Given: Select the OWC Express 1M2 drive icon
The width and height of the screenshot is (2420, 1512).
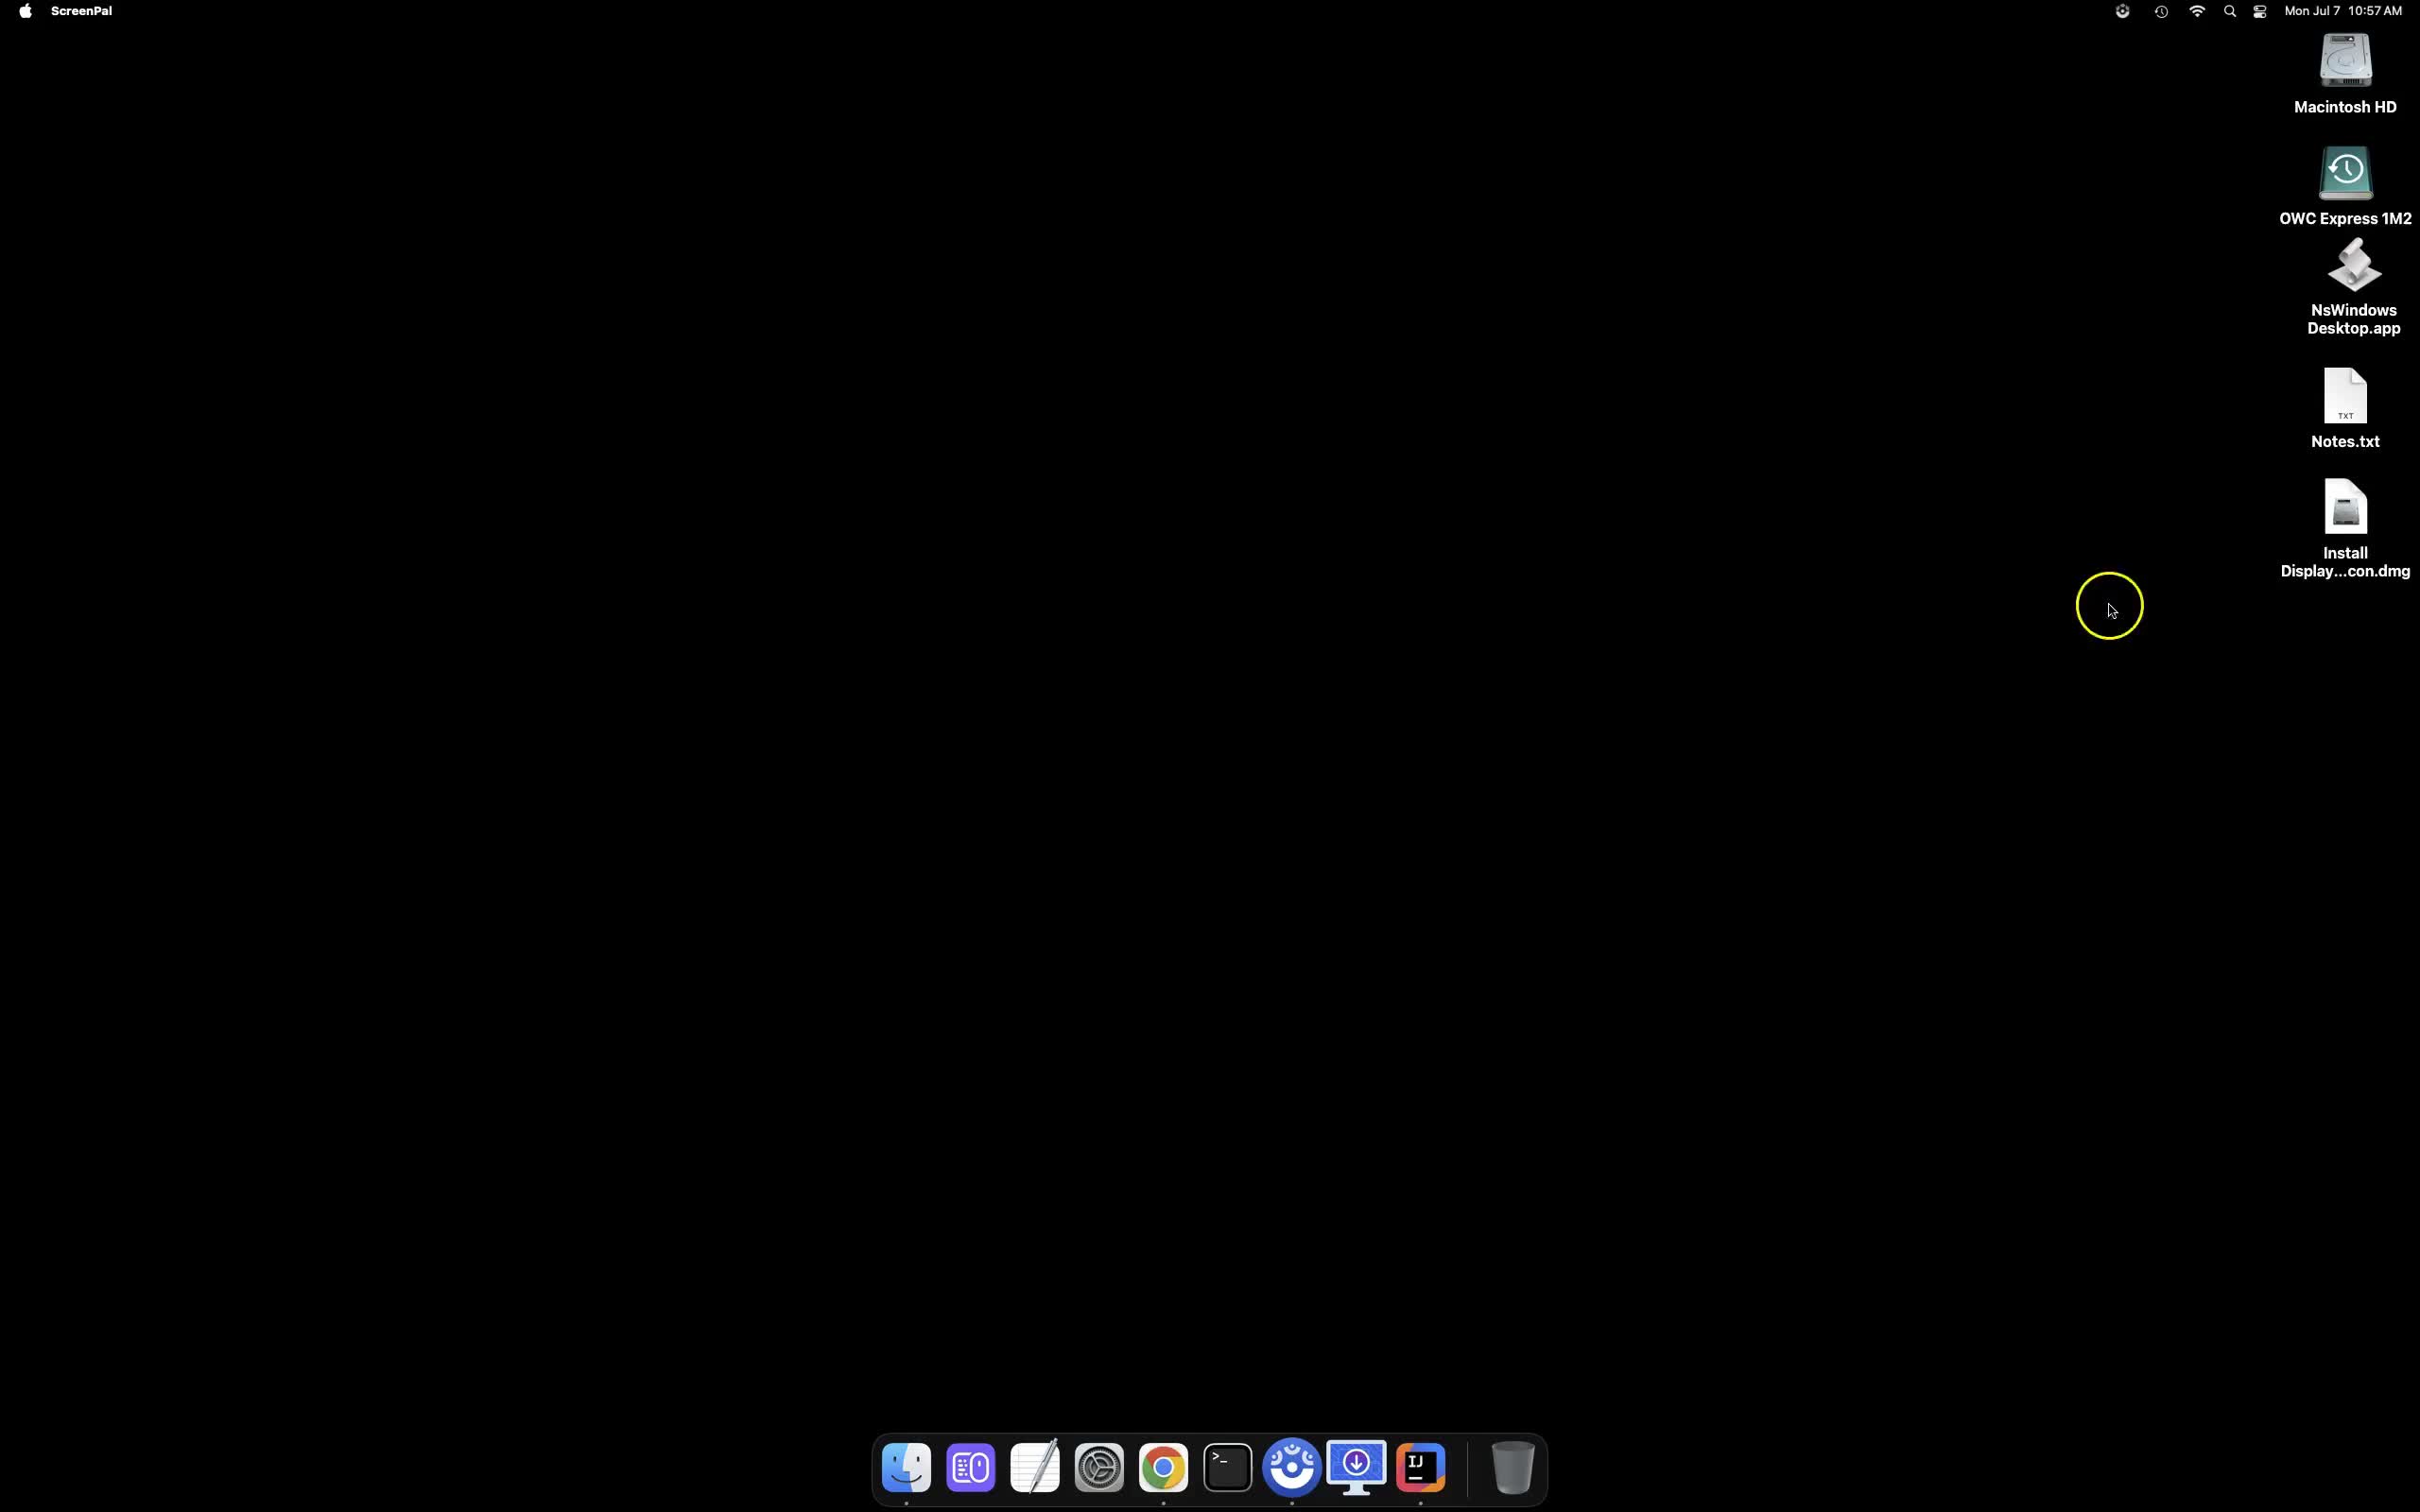Looking at the screenshot, I should [2345, 173].
